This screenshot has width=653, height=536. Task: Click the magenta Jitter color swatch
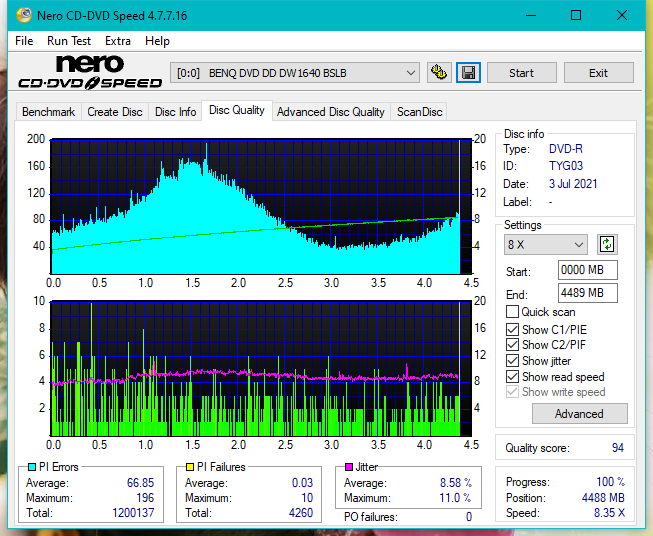(349, 467)
